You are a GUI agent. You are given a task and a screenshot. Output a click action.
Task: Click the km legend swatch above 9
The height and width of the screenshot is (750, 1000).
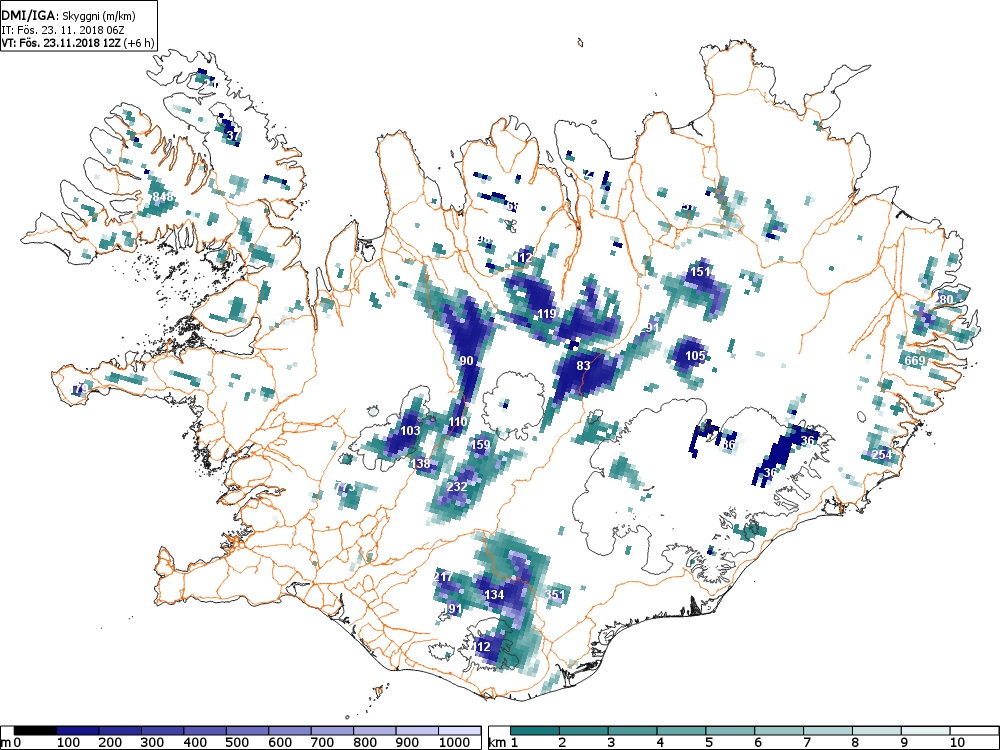pyautogui.click(x=925, y=731)
